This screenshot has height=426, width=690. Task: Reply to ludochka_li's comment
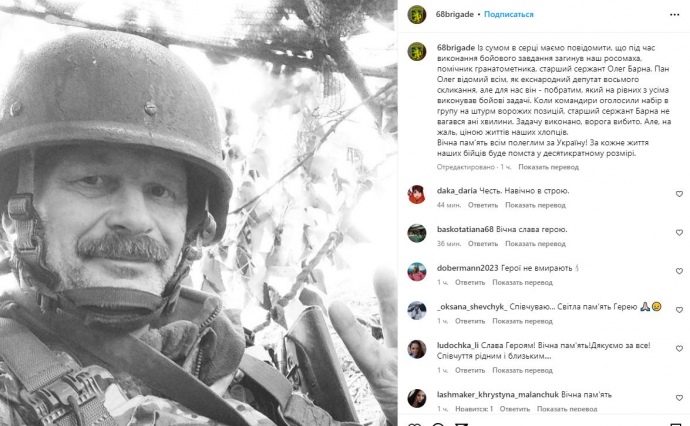[x=470, y=371]
